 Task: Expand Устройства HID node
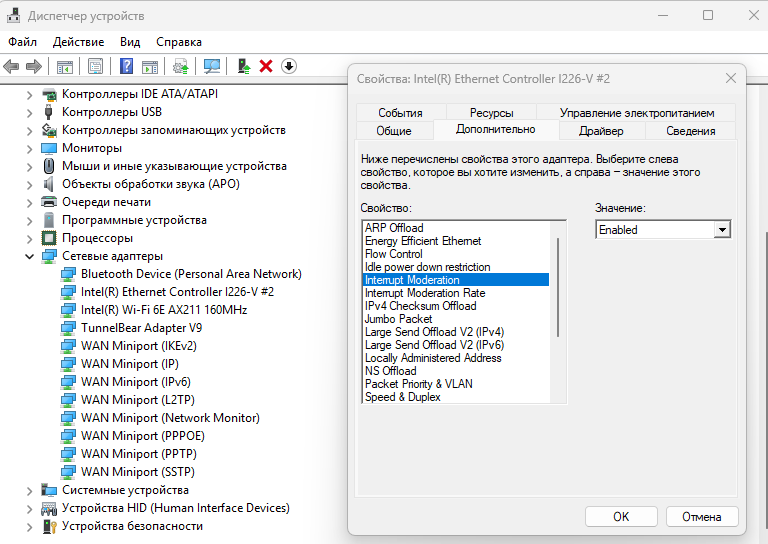pos(29,509)
